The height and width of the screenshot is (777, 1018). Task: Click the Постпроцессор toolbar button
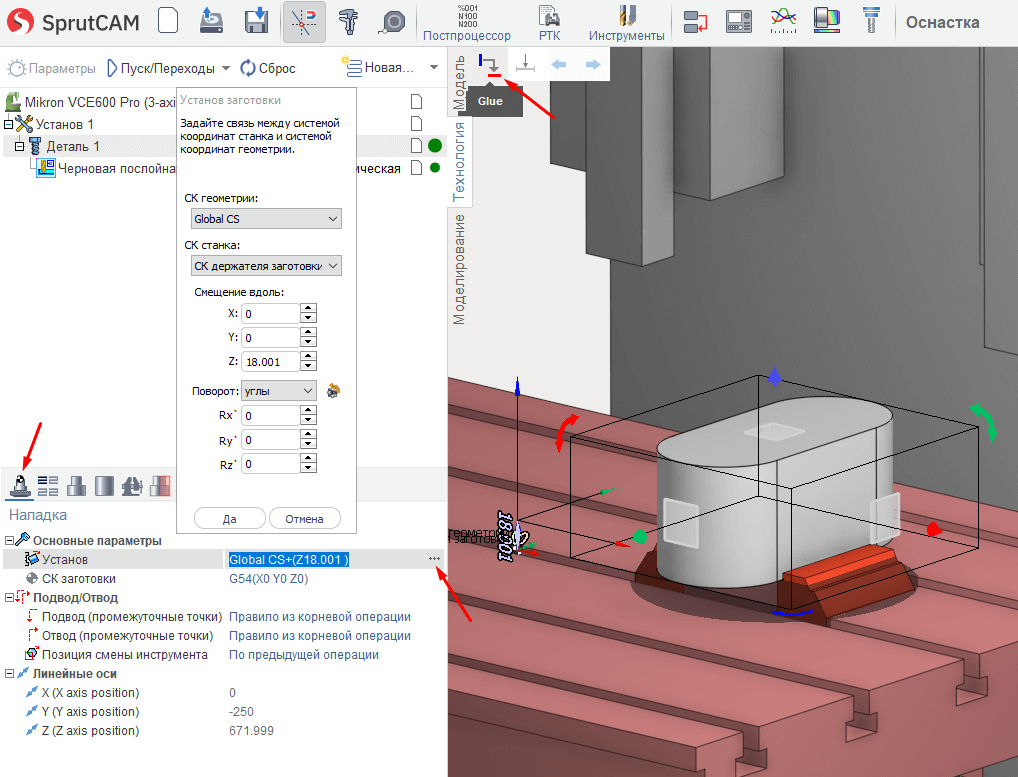click(466, 22)
